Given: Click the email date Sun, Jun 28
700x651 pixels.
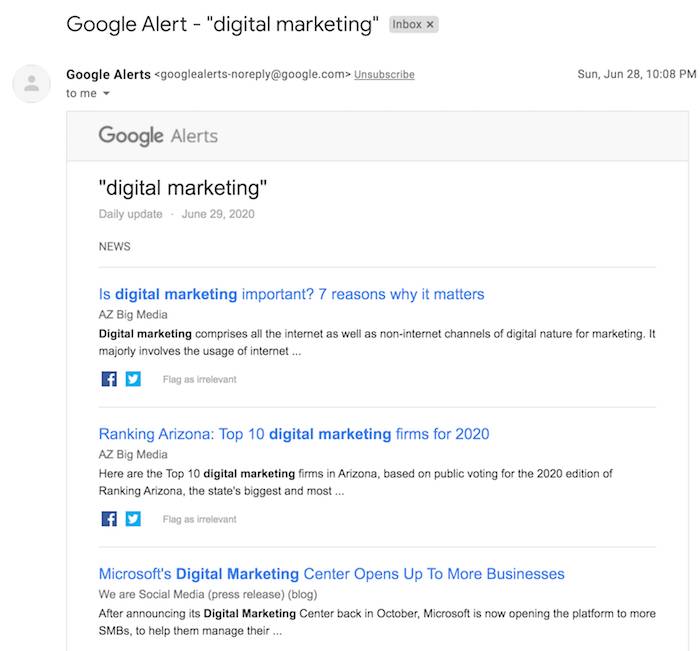Looking at the screenshot, I should 636,74.
